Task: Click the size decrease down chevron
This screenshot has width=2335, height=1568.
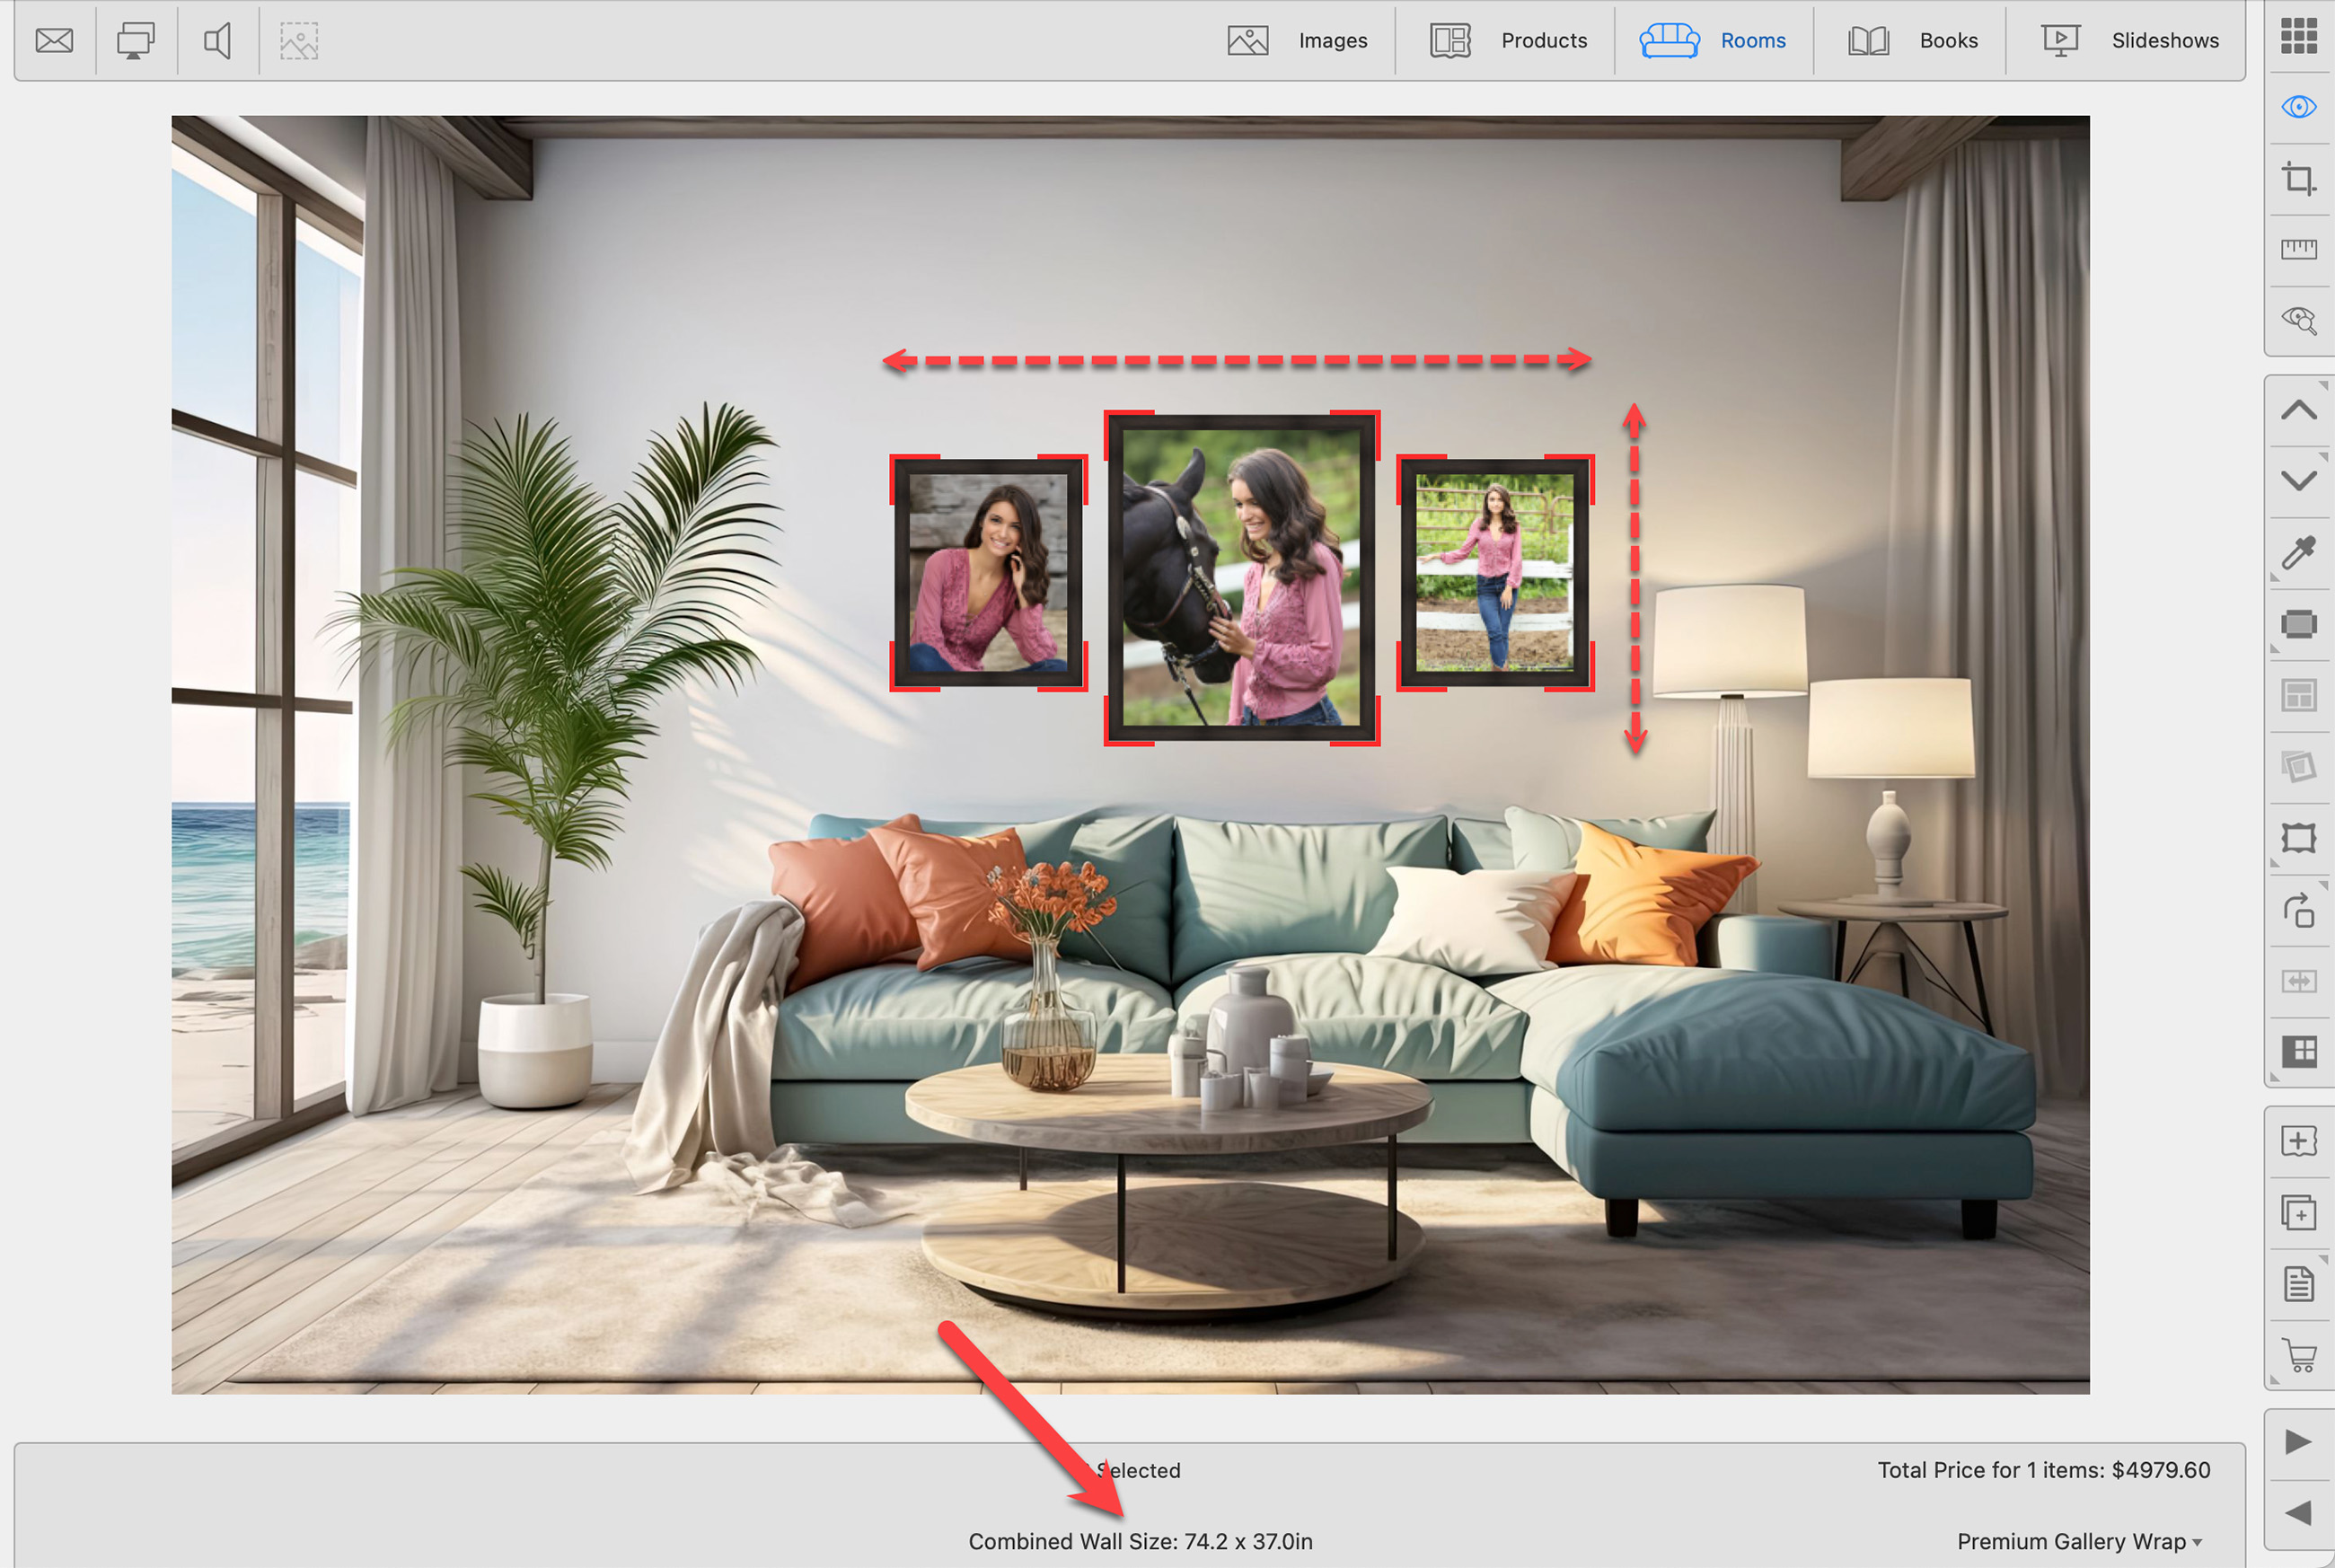Action: coord(2298,481)
